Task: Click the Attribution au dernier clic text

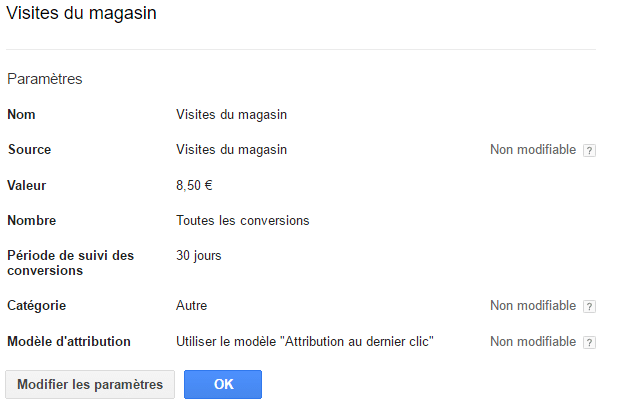Action: pos(357,342)
